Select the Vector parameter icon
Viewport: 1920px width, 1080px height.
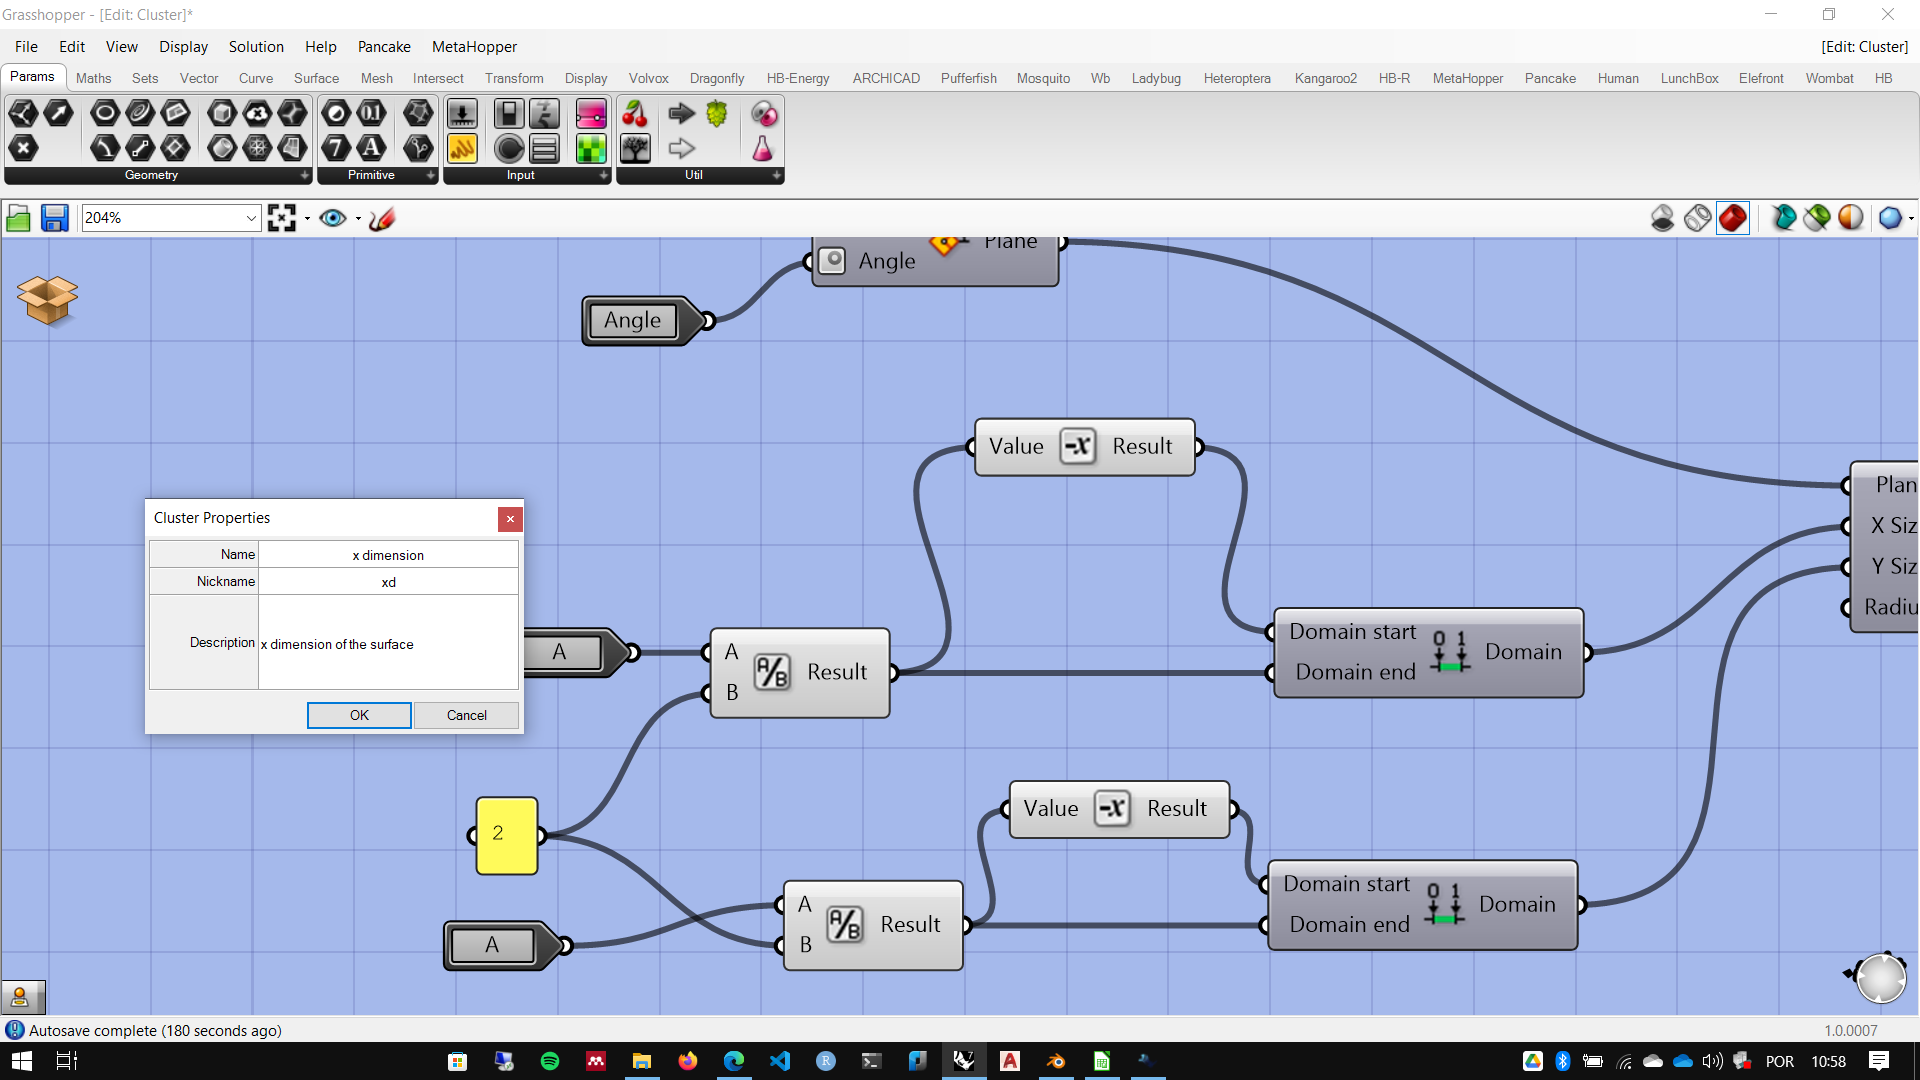(x=58, y=113)
